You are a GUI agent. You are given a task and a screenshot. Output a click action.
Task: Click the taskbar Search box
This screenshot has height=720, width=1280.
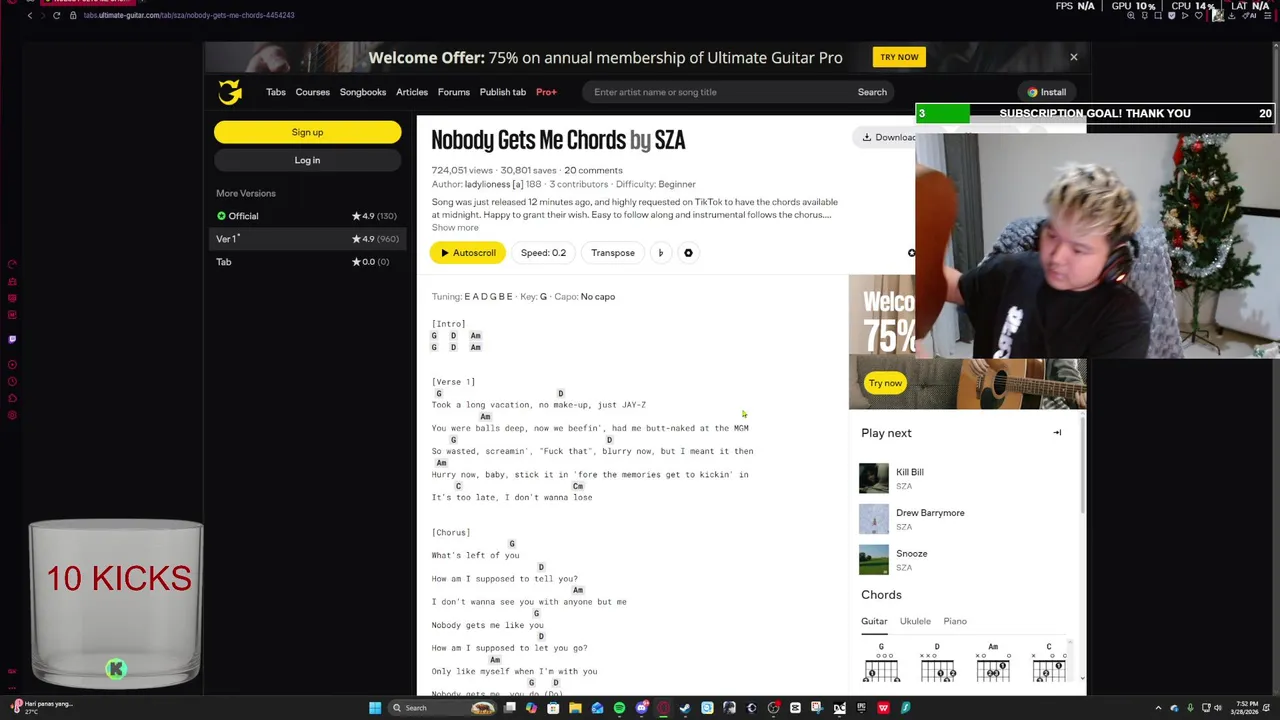point(442,708)
